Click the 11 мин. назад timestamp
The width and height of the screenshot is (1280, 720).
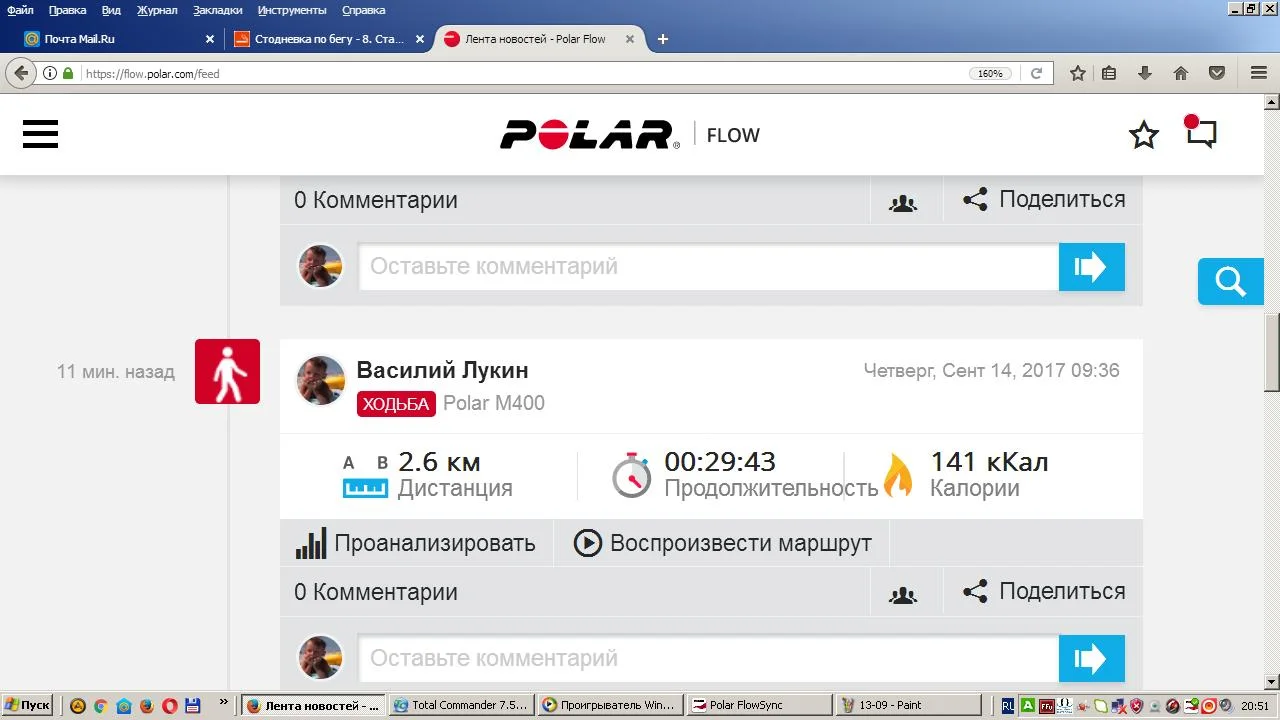click(x=116, y=372)
